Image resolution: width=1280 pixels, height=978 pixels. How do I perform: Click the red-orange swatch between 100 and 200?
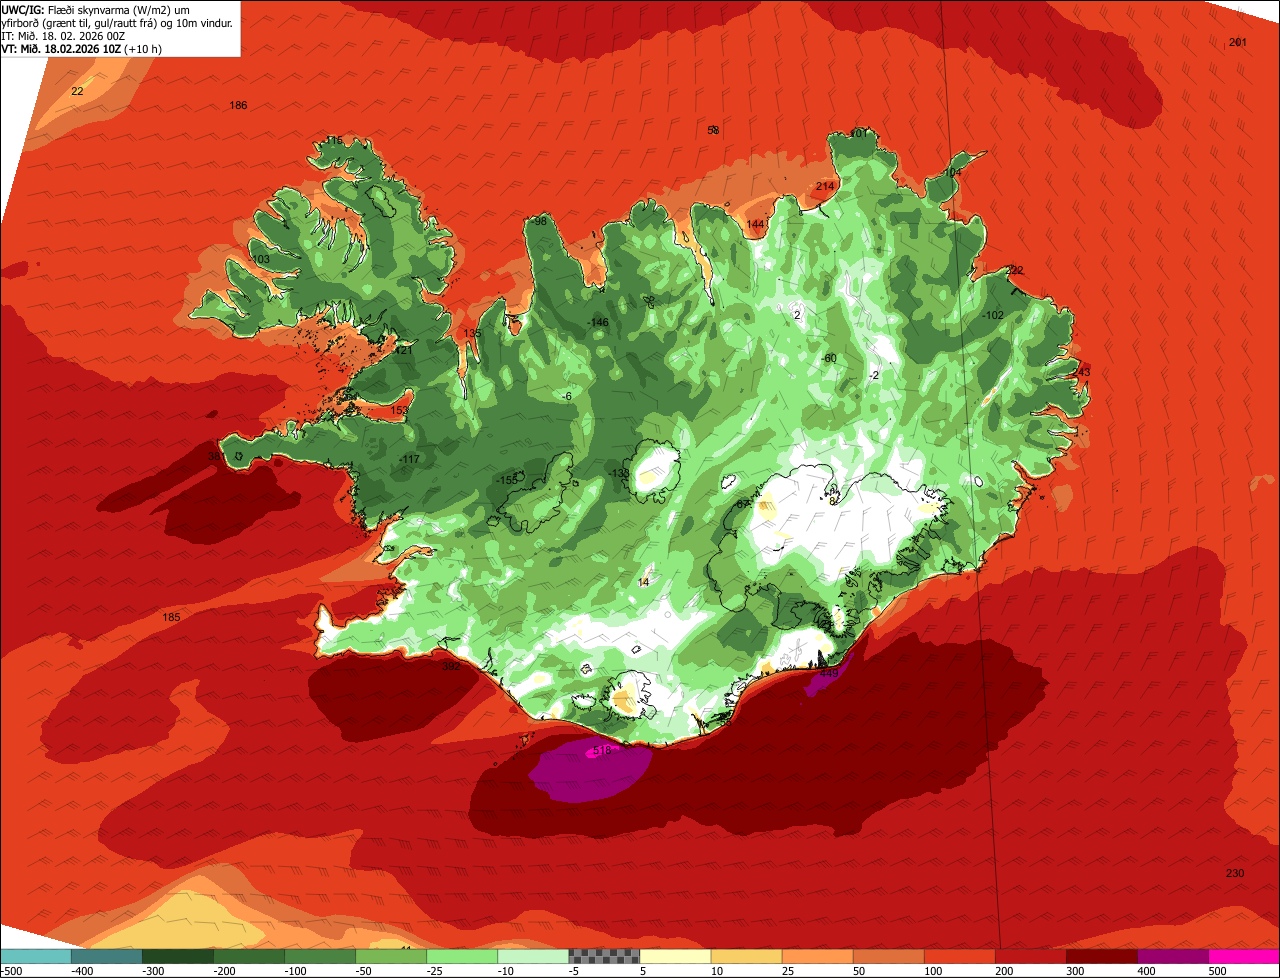click(958, 956)
